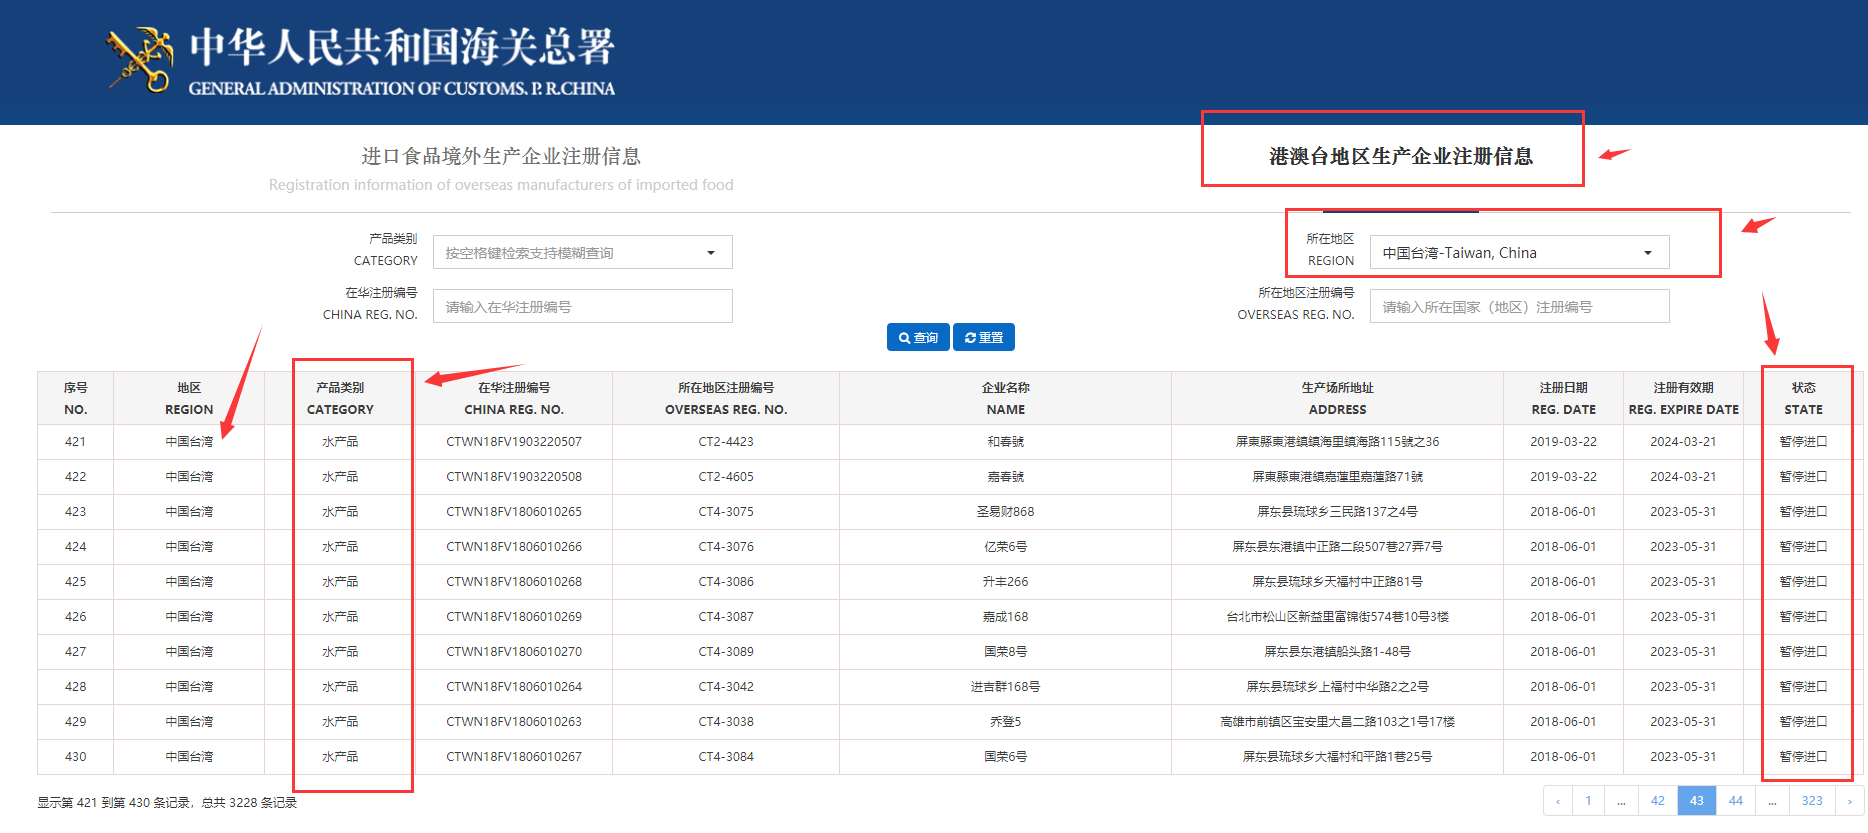This screenshot has height=833, width=1868.
Task: Focus the overseas registration number field
Action: tap(1518, 307)
